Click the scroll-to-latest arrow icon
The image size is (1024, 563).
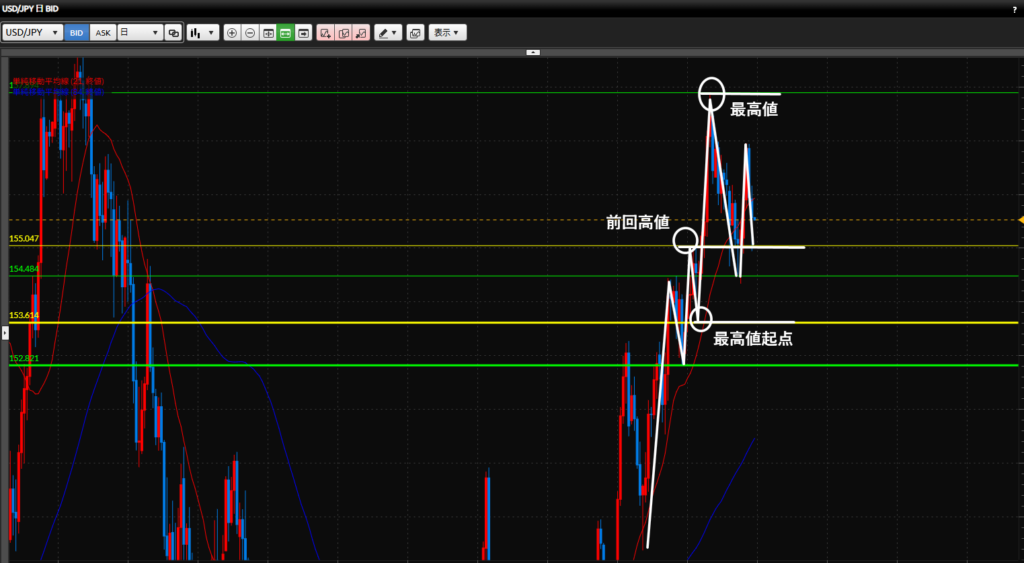(303, 32)
